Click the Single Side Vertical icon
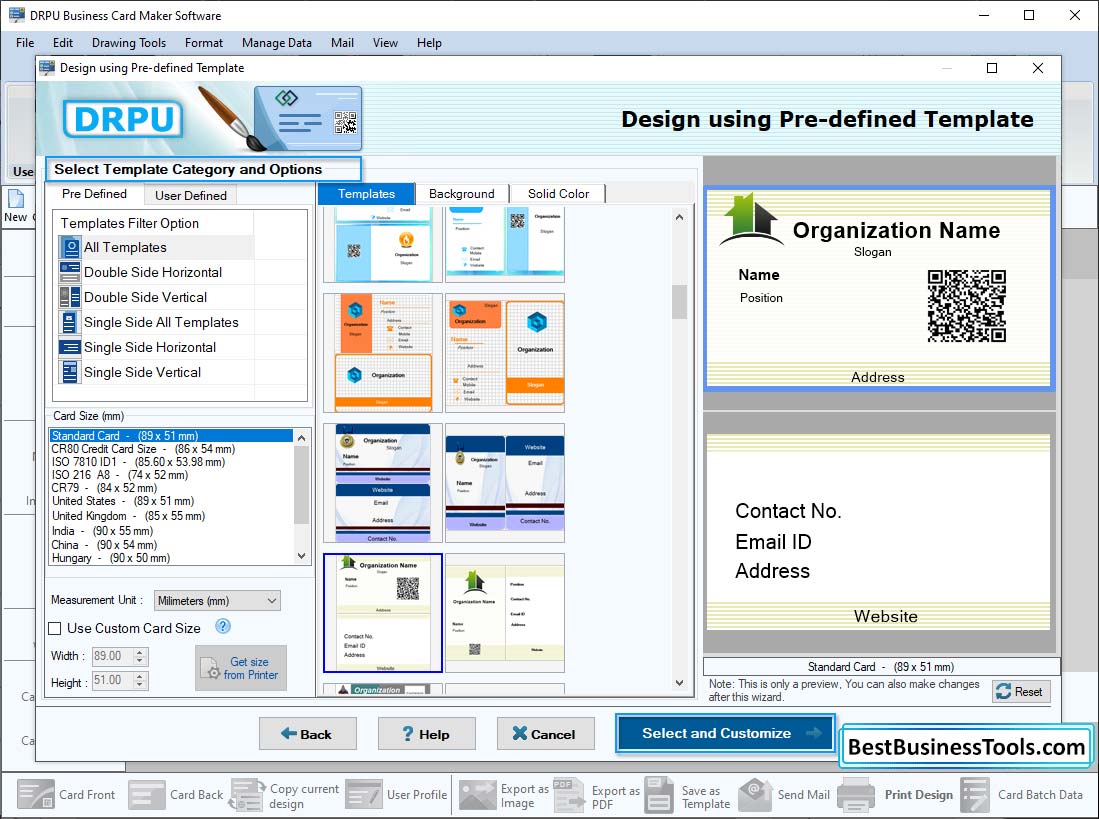1099x819 pixels. (70, 372)
